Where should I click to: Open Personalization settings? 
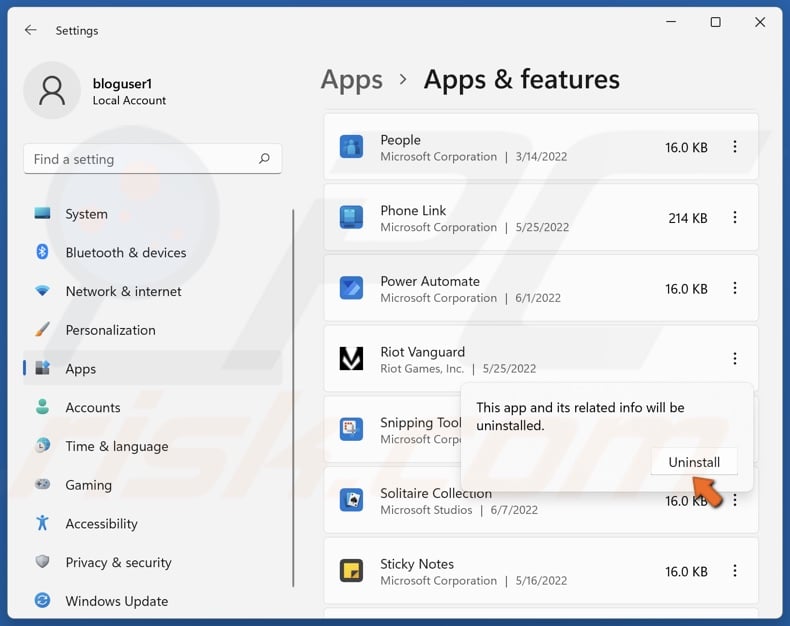(153, 330)
